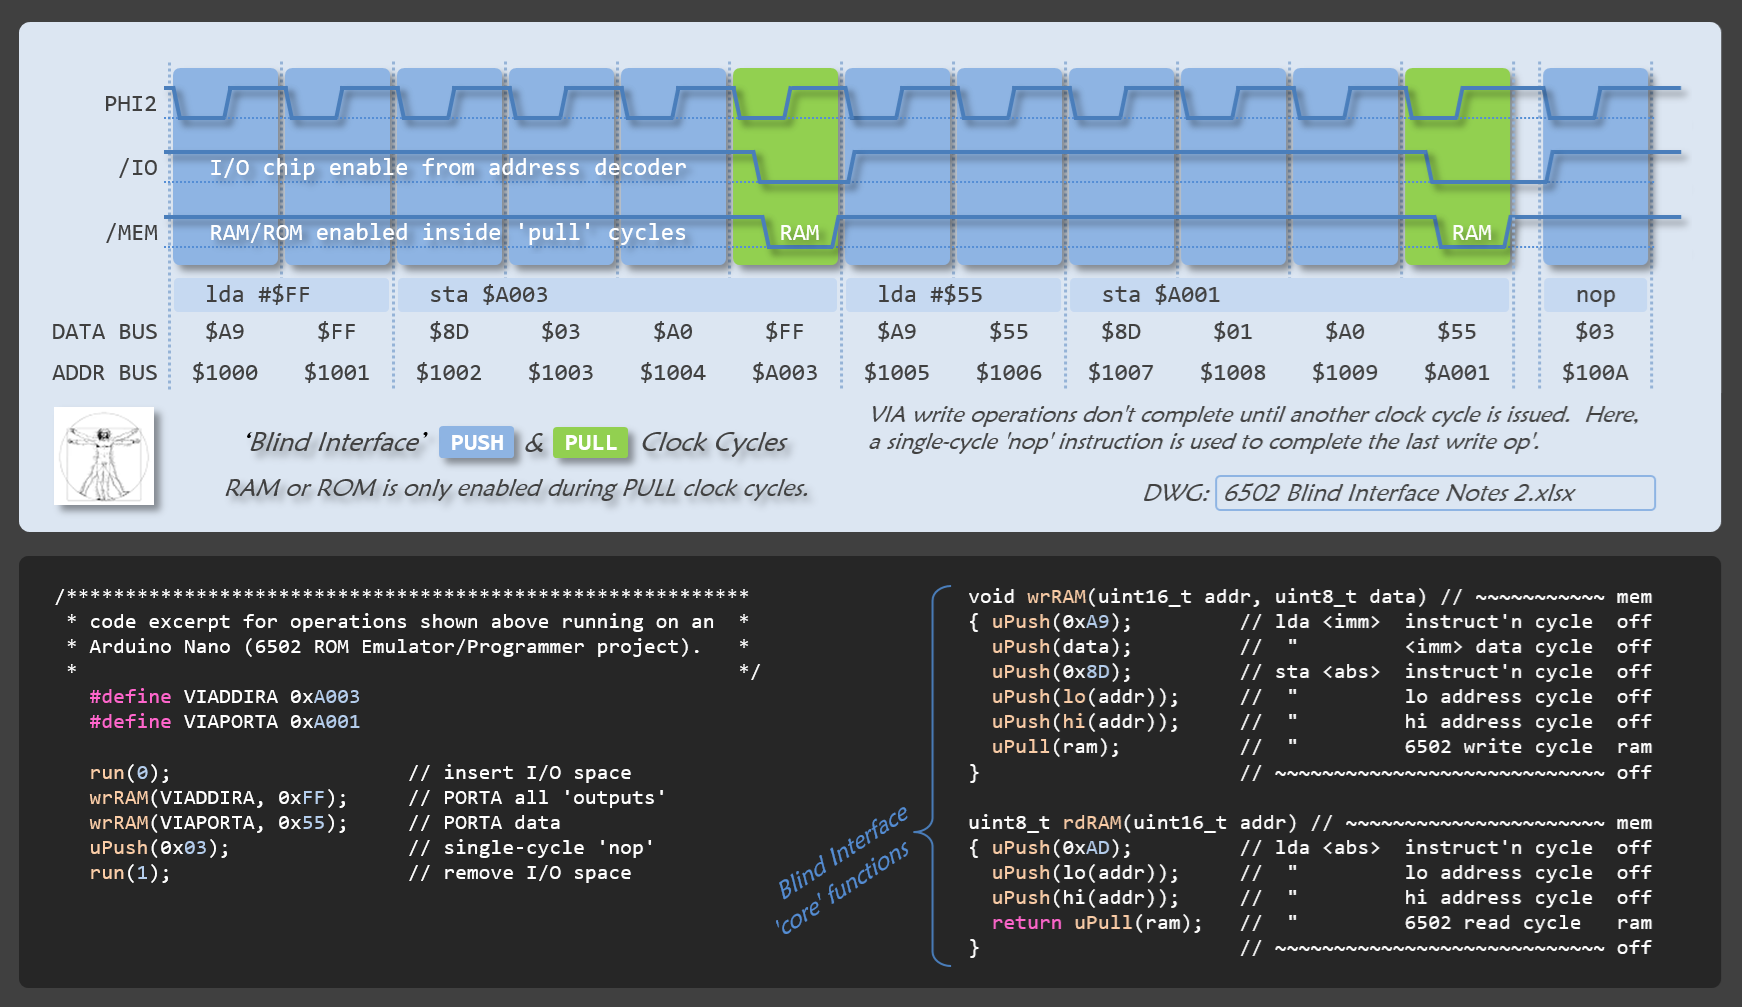
Task: Click the blue PUSH legend badge
Action: [477, 443]
